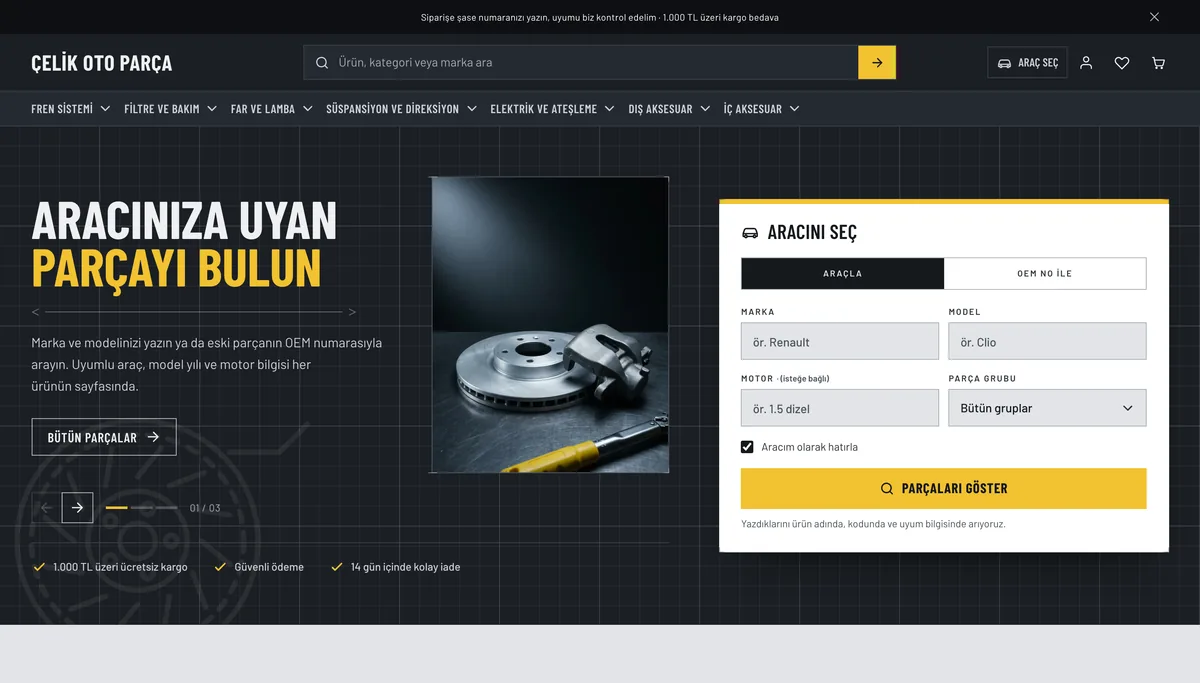The image size is (1200, 683).
Task: Click the 1.000 TL üzeri ücretsiz kargo text
Action: (x=120, y=567)
